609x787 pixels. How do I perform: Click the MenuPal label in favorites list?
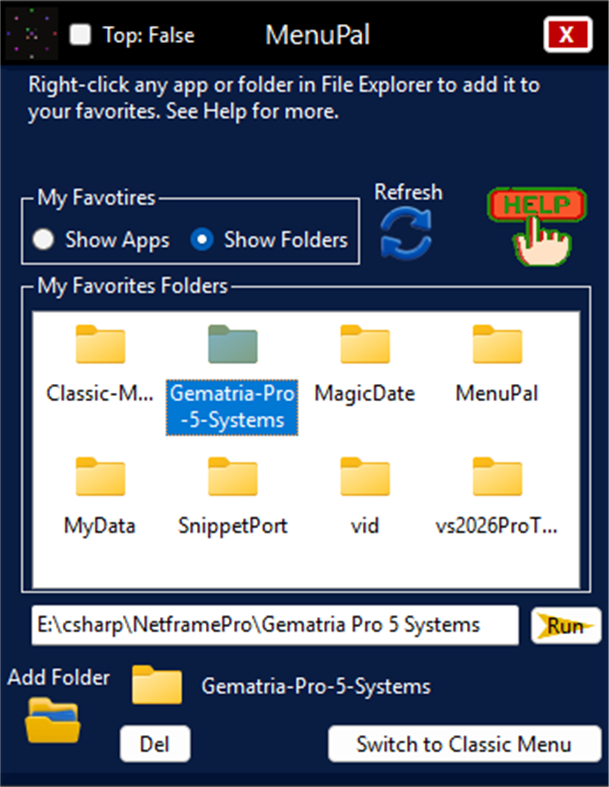pyautogui.click(x=497, y=394)
